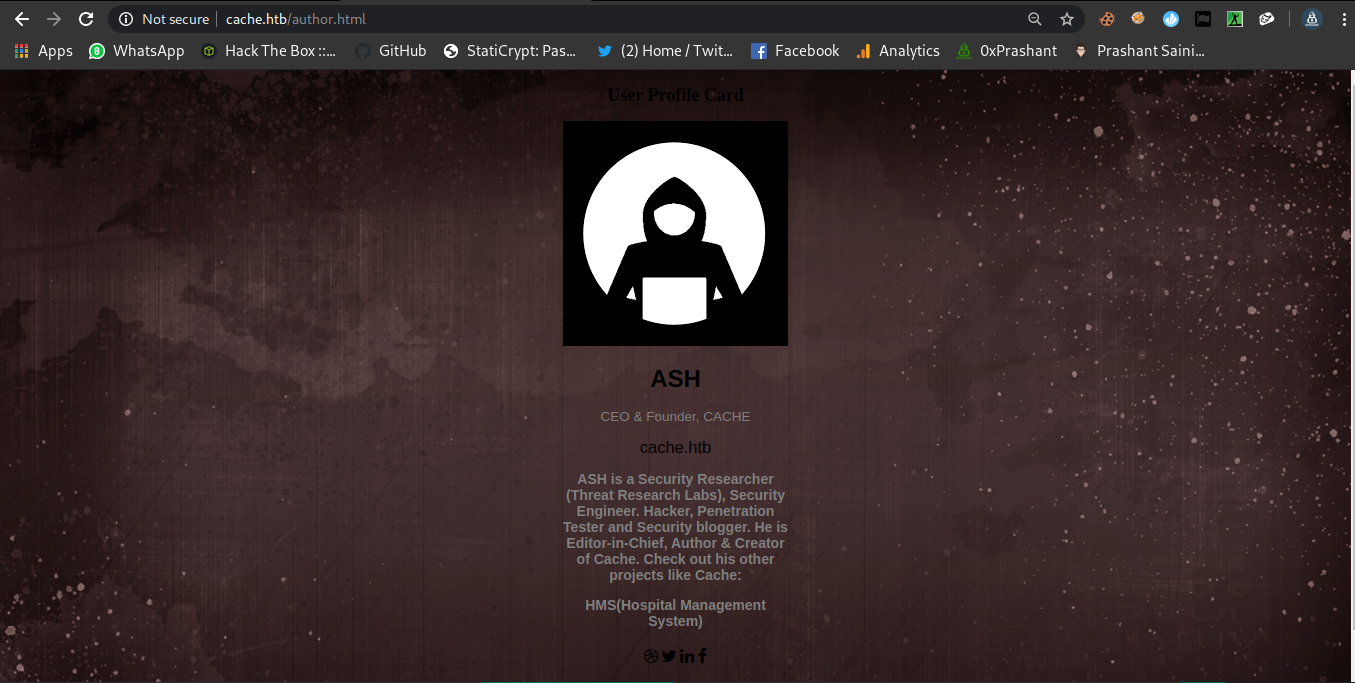Image resolution: width=1355 pixels, height=683 pixels.
Task: Click the Chrome Apps grid icon
Action: click(21, 50)
